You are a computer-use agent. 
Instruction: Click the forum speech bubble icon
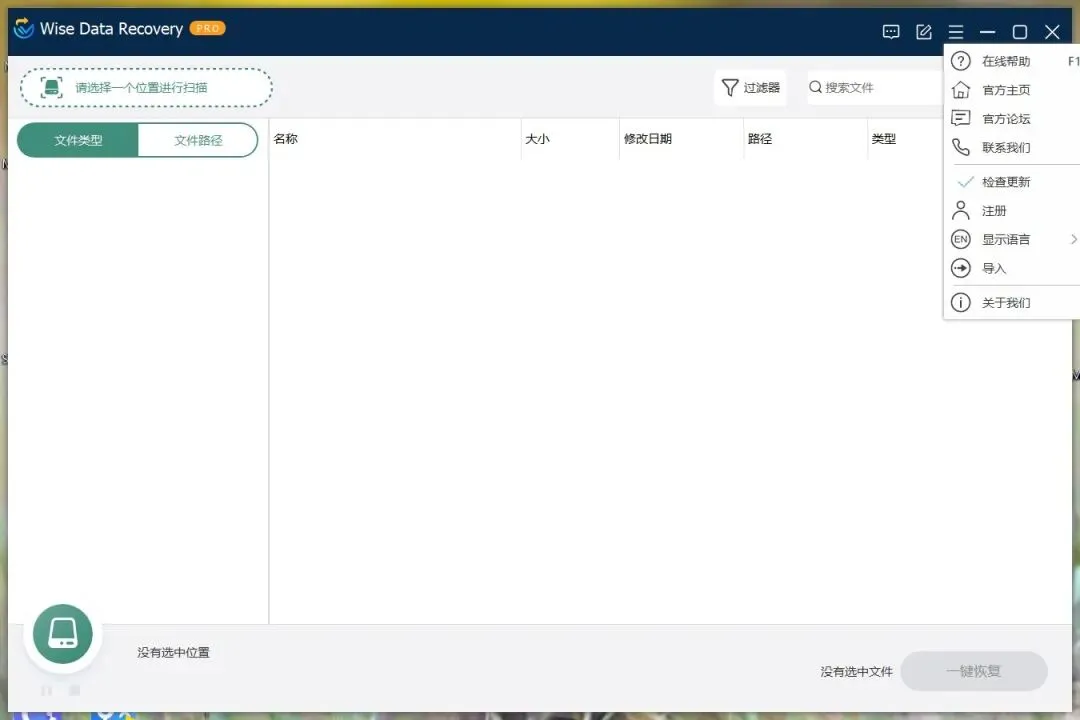tap(960, 119)
